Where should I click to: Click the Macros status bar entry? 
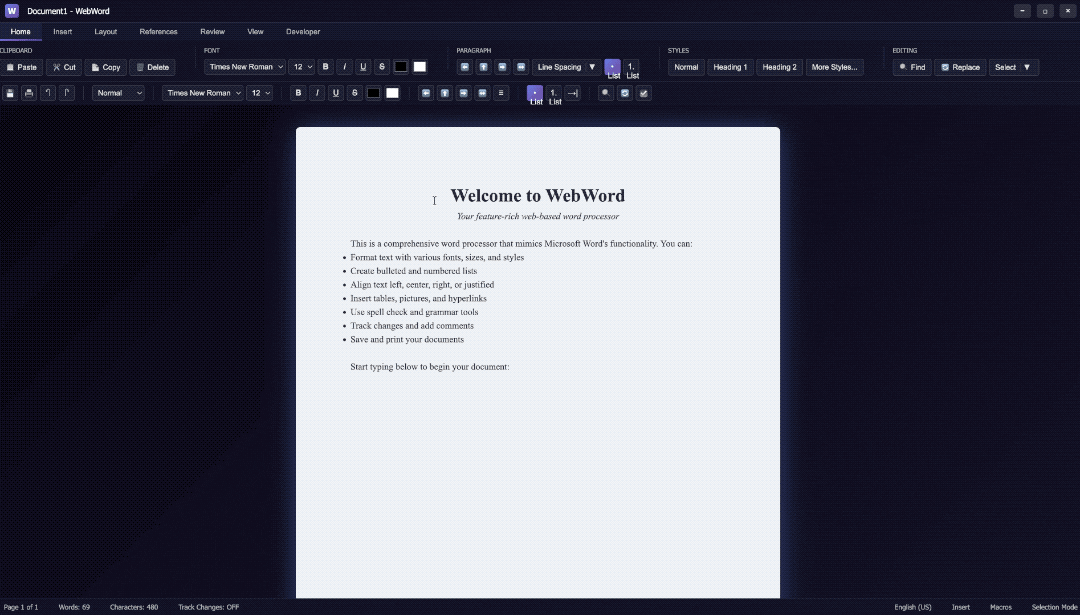1001,607
